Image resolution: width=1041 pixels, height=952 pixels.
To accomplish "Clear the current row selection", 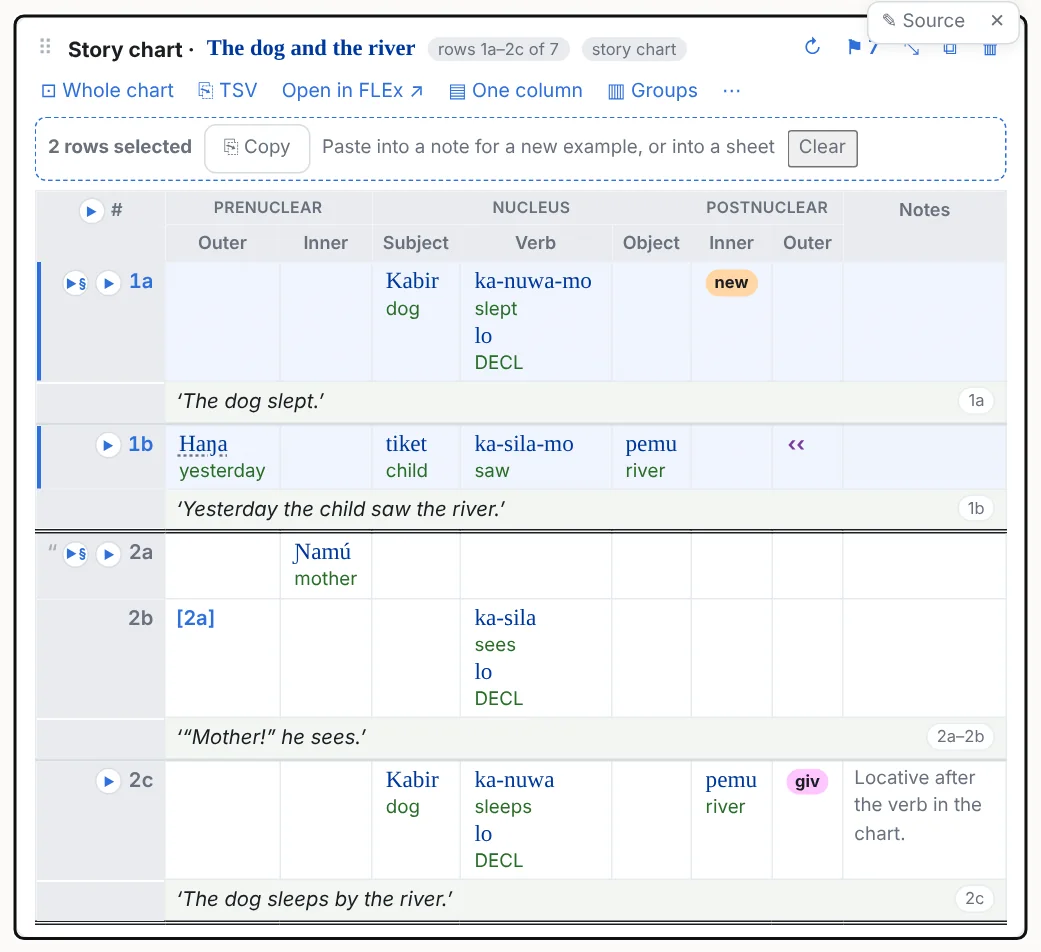I will point(823,147).
